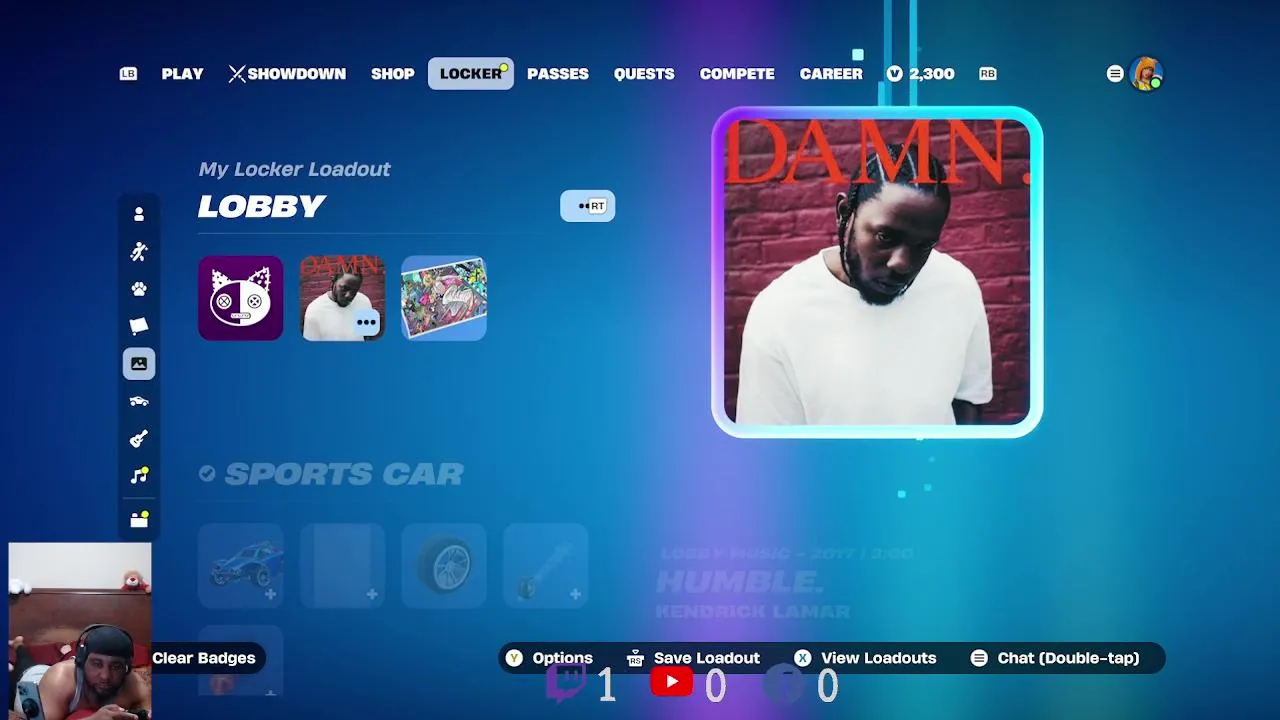Open the Emotes running-figure category
Screen dimensions: 1280x720
click(139, 252)
